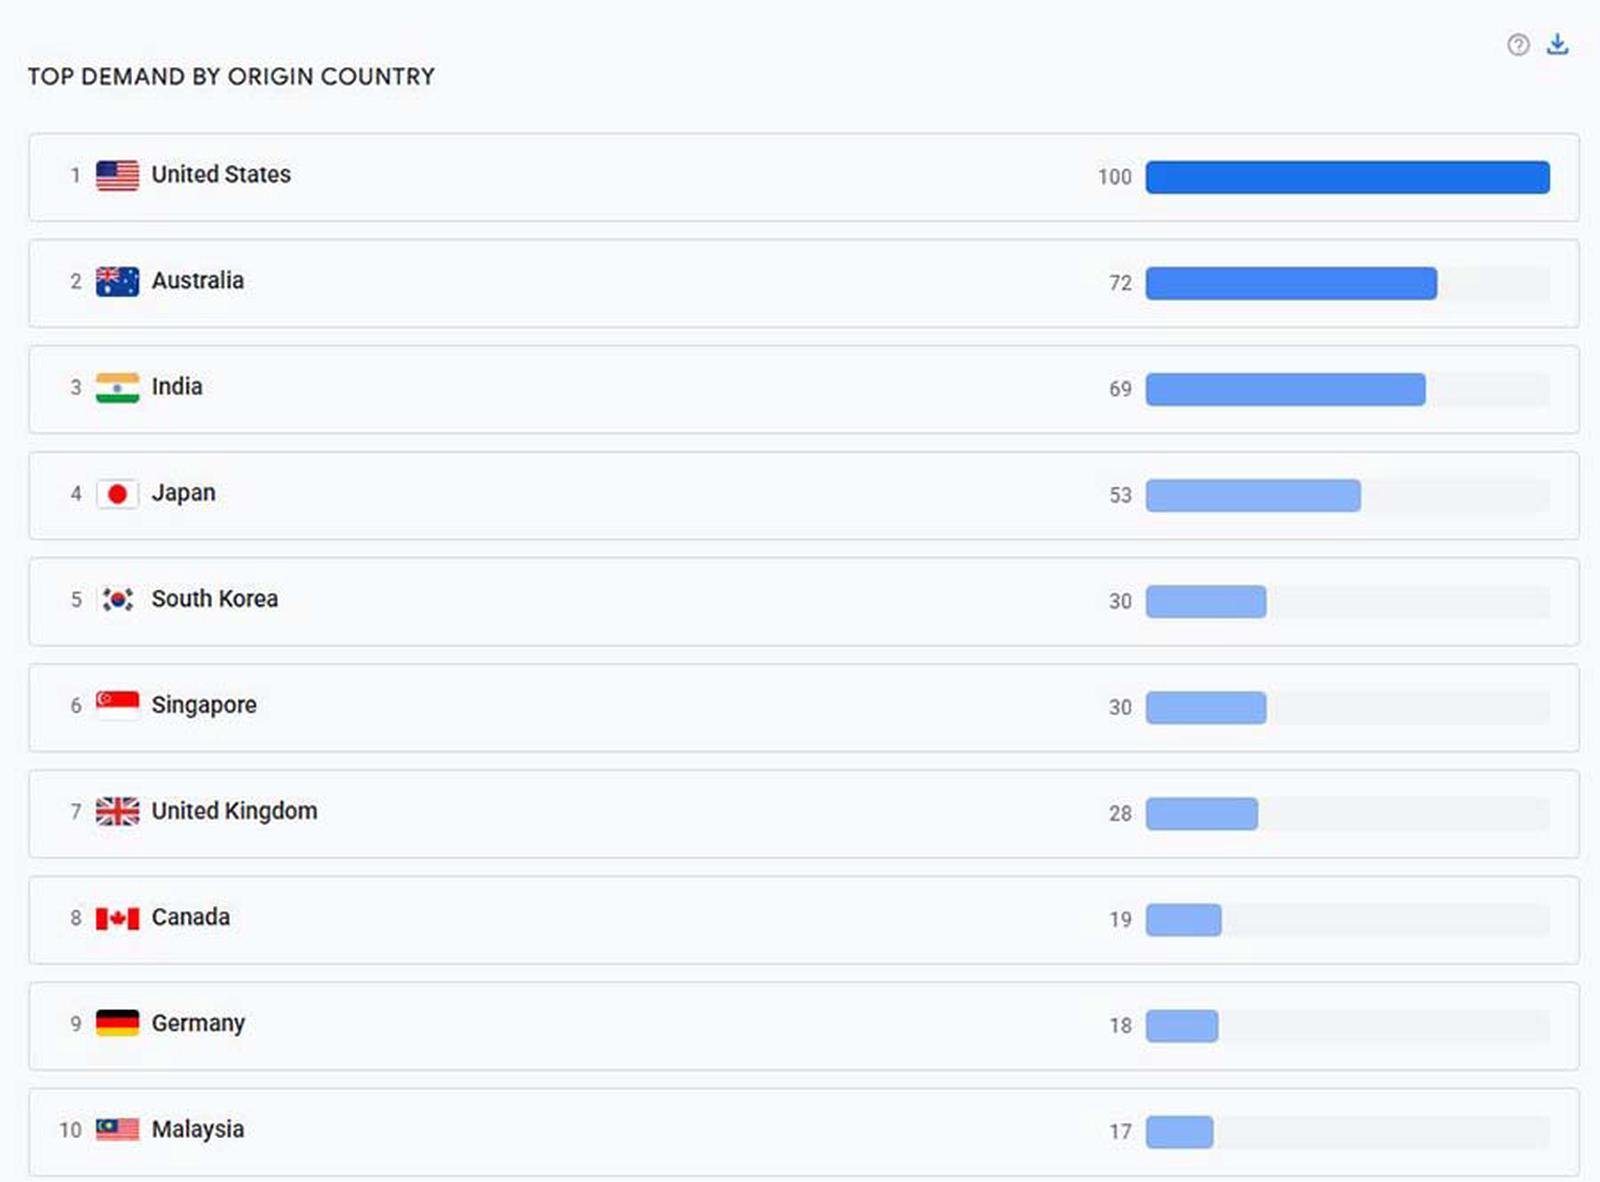Select the United States country name
Screen dimensions: 1600x1182
click(x=221, y=175)
